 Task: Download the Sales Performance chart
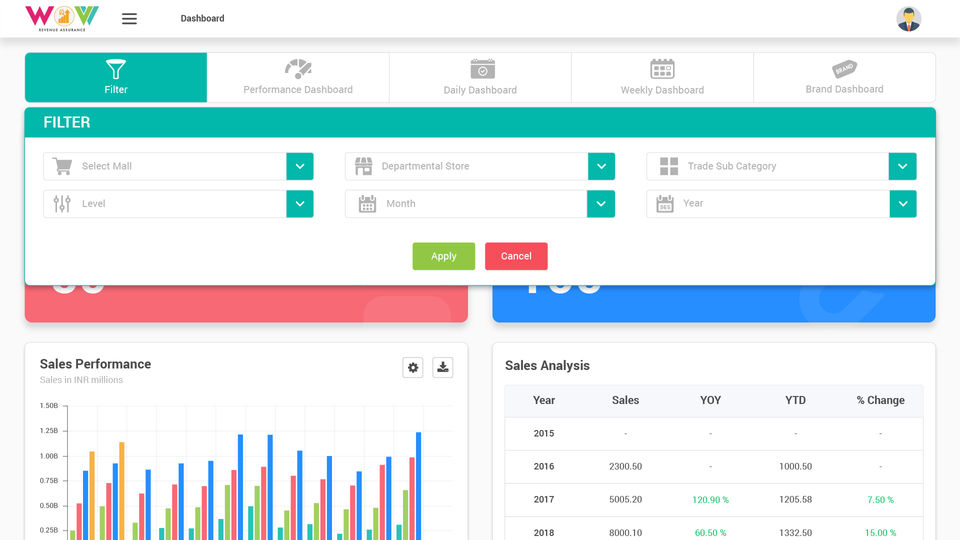click(x=443, y=367)
